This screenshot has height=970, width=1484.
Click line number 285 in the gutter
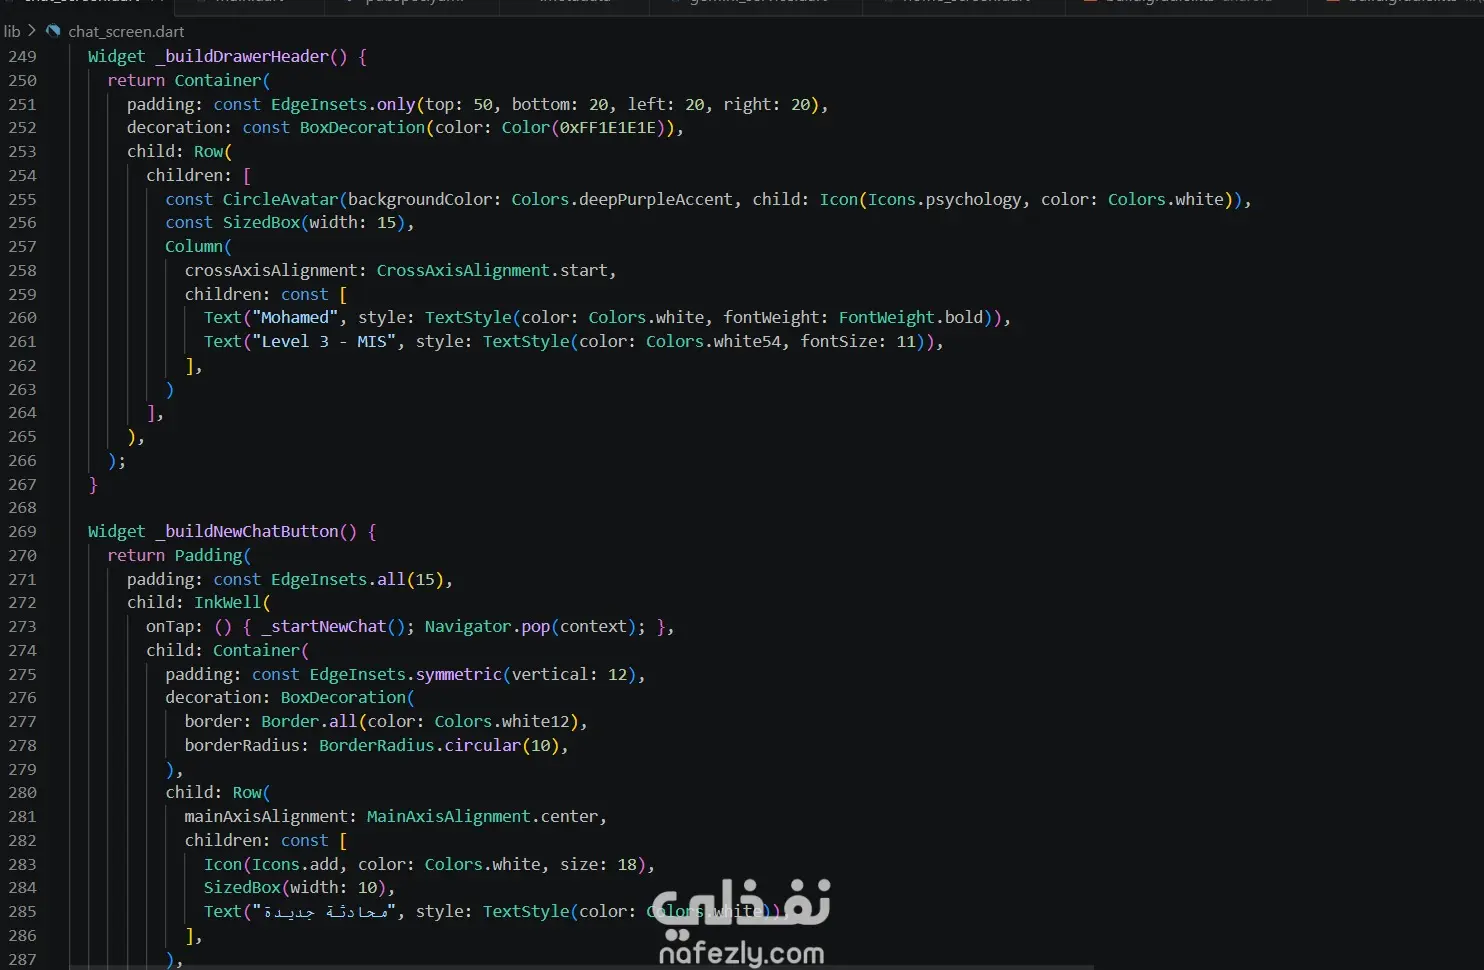tap(22, 911)
